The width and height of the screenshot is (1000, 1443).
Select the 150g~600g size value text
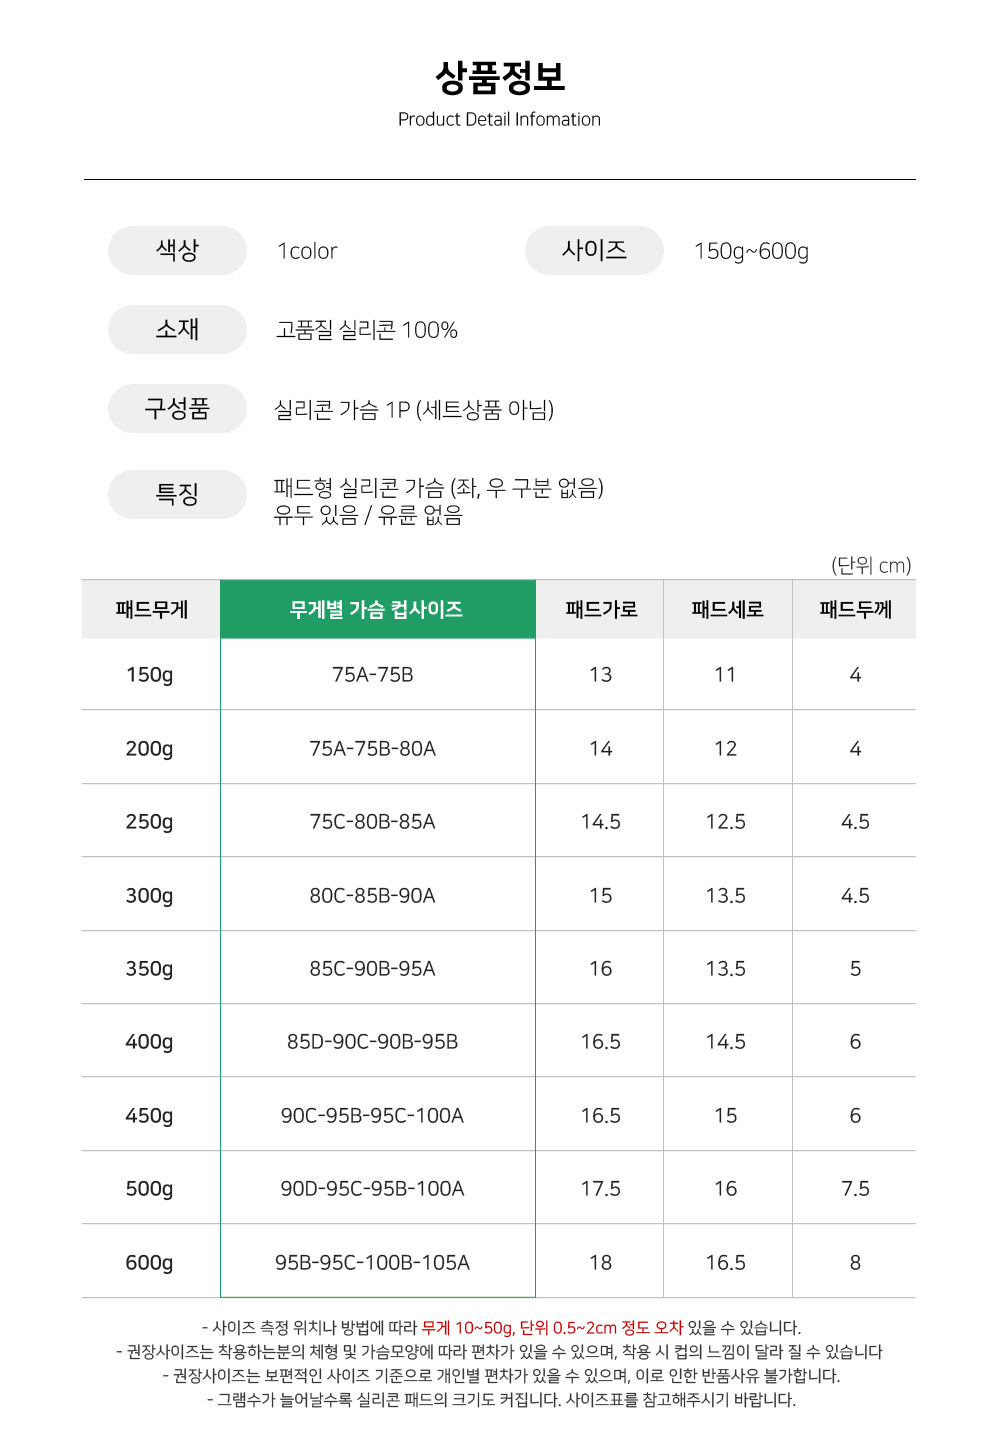(x=751, y=251)
